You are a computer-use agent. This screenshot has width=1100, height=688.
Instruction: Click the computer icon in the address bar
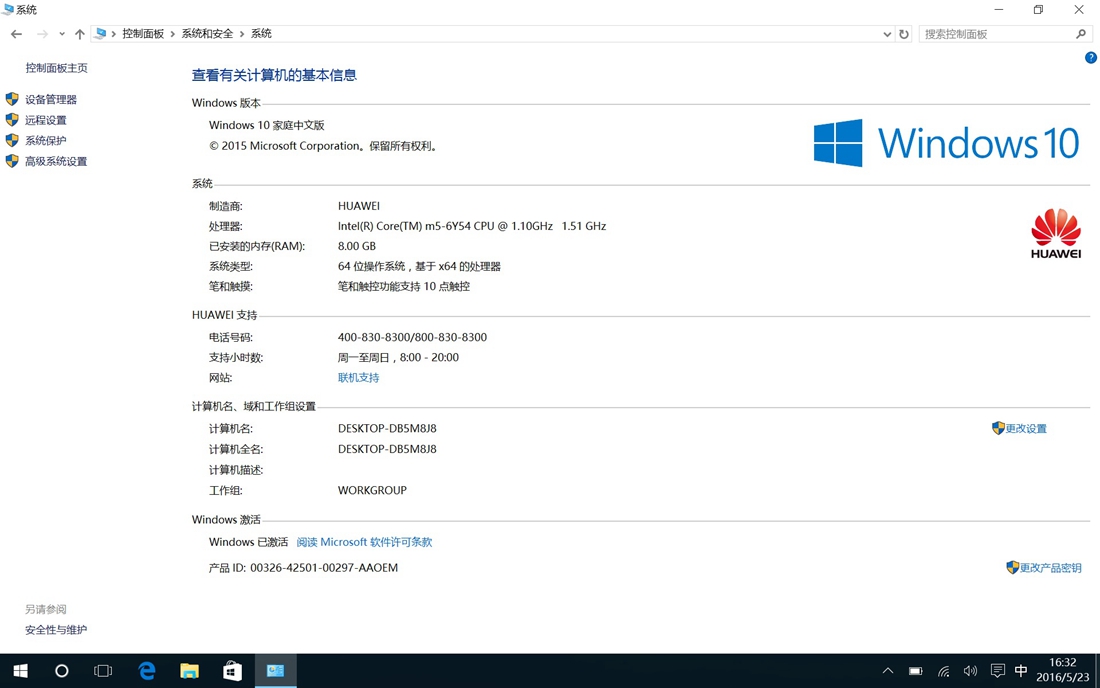[101, 33]
